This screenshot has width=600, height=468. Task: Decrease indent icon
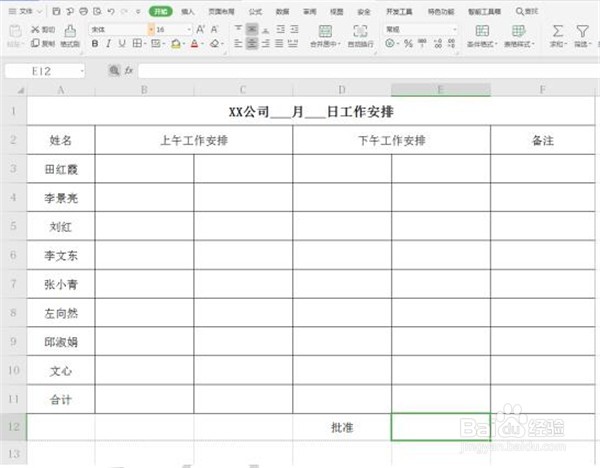click(x=280, y=29)
